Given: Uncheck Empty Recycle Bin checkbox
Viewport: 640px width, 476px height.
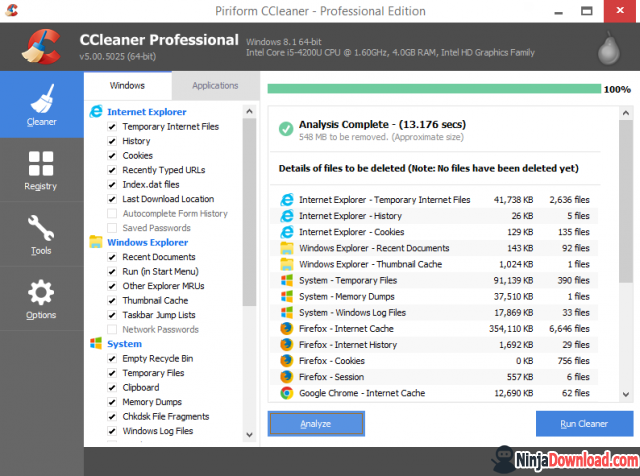Looking at the screenshot, I should click(112, 359).
